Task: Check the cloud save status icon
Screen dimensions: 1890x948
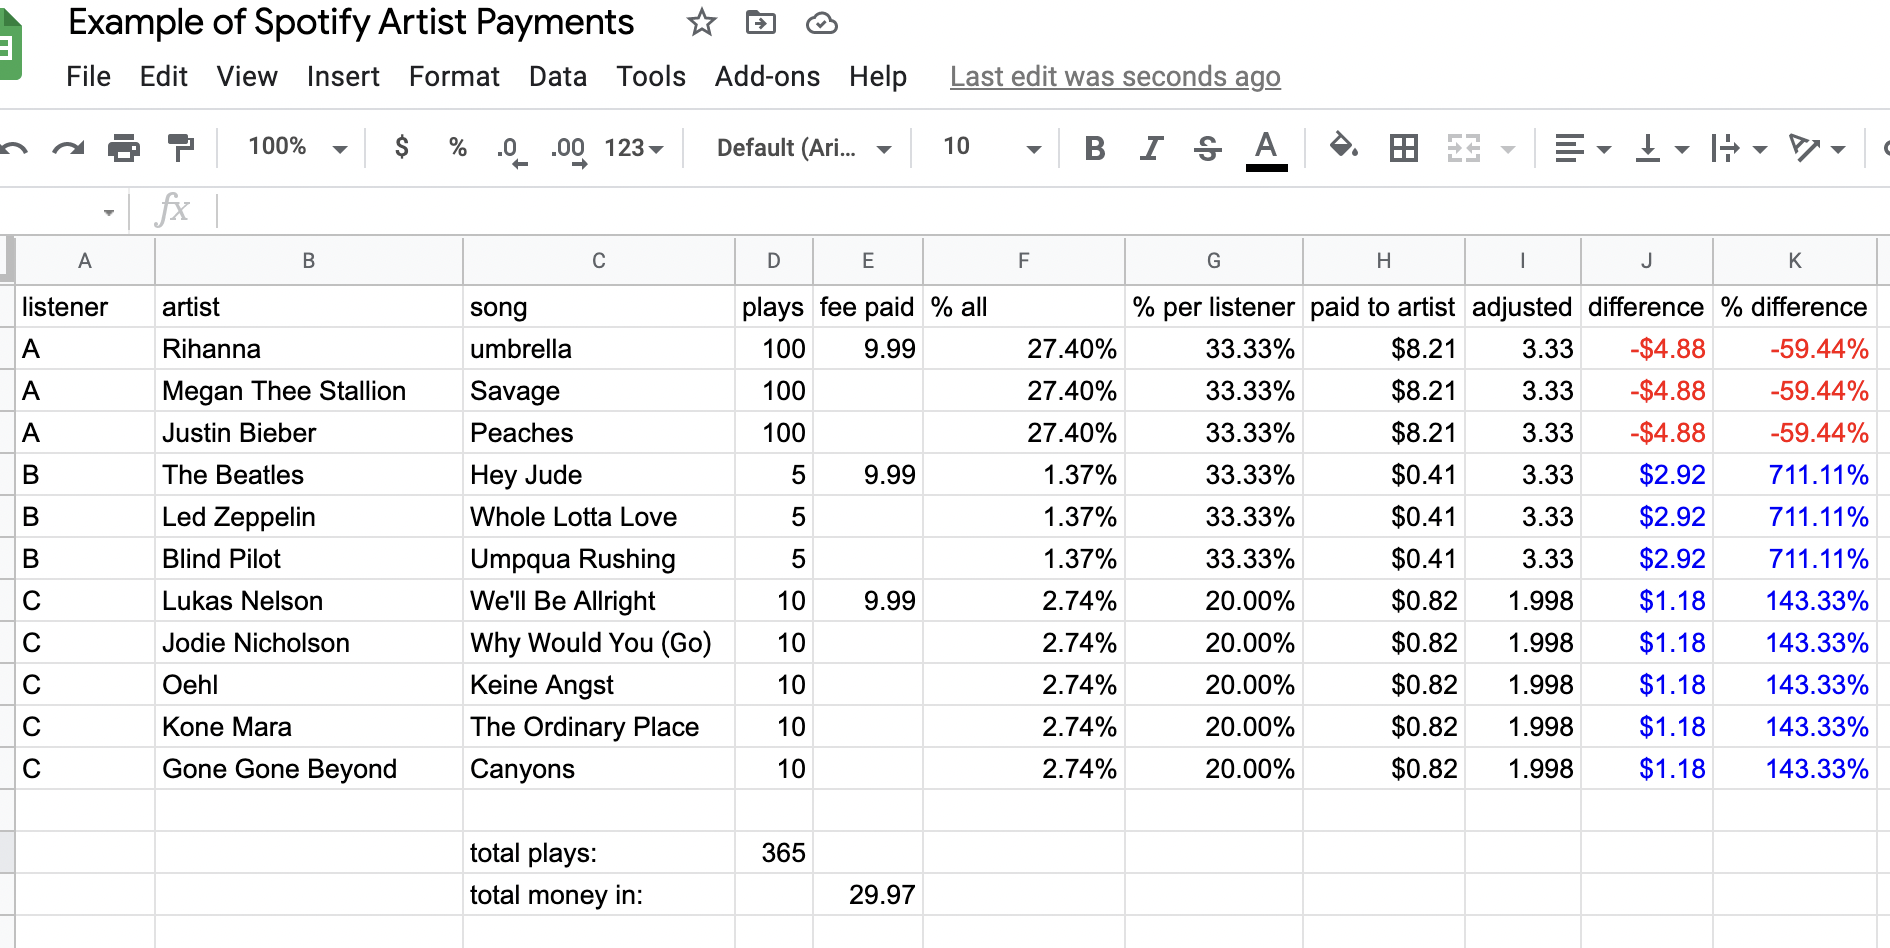Action: (x=822, y=23)
